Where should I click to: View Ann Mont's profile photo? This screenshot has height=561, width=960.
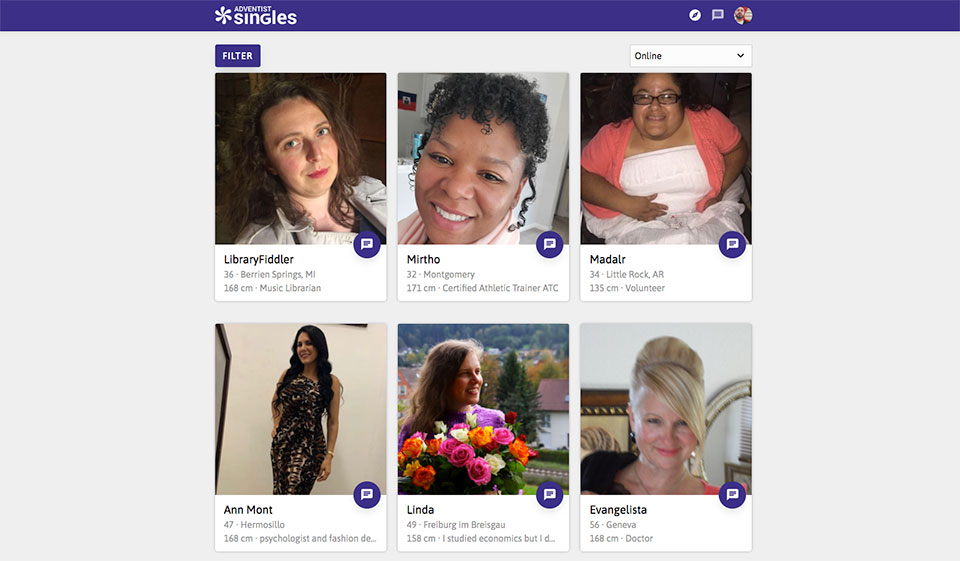[x=300, y=408]
